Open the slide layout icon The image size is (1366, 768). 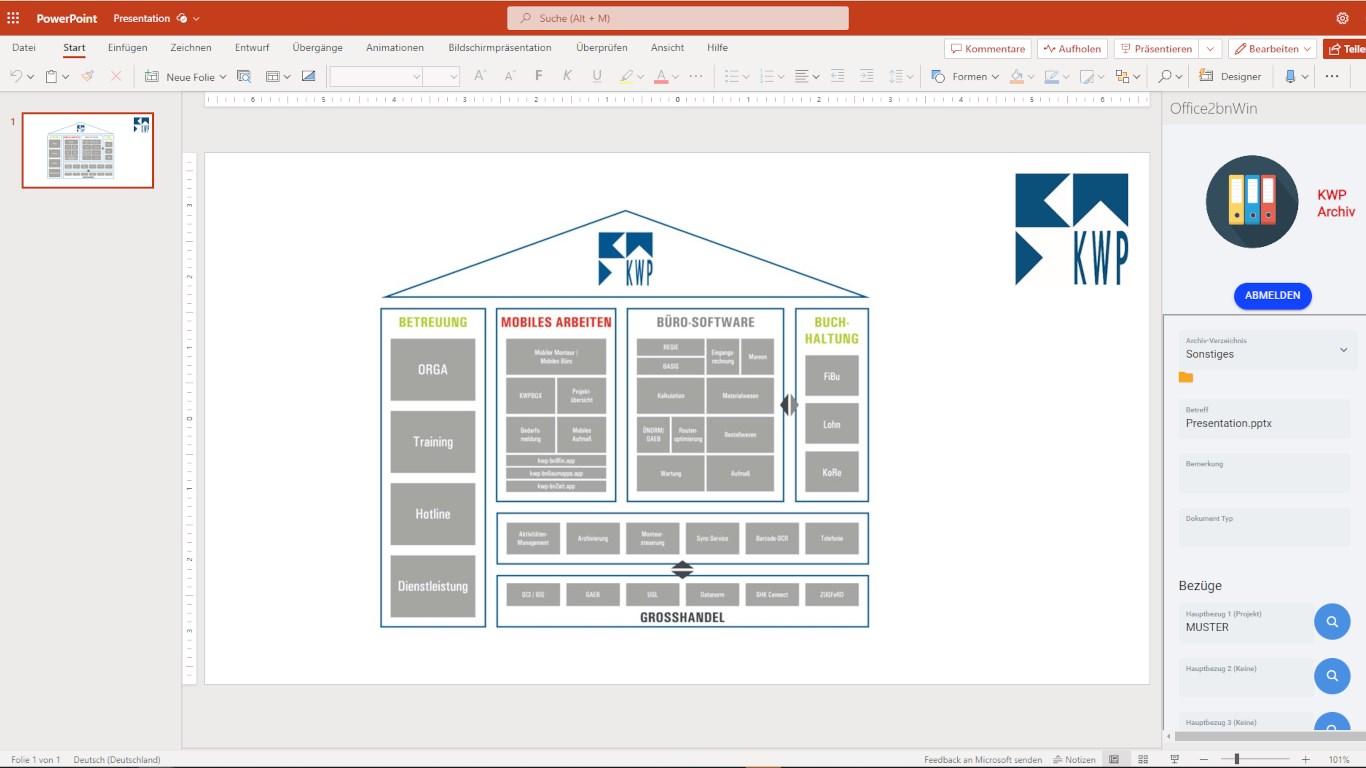coord(272,76)
